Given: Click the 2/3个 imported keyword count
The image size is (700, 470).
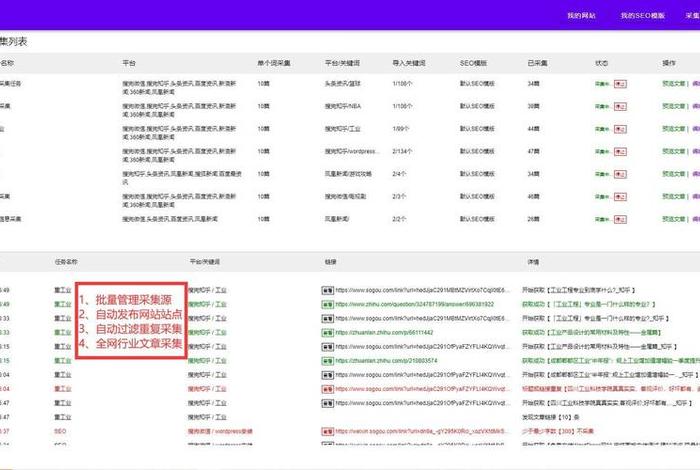Looking at the screenshot, I should (399, 196).
